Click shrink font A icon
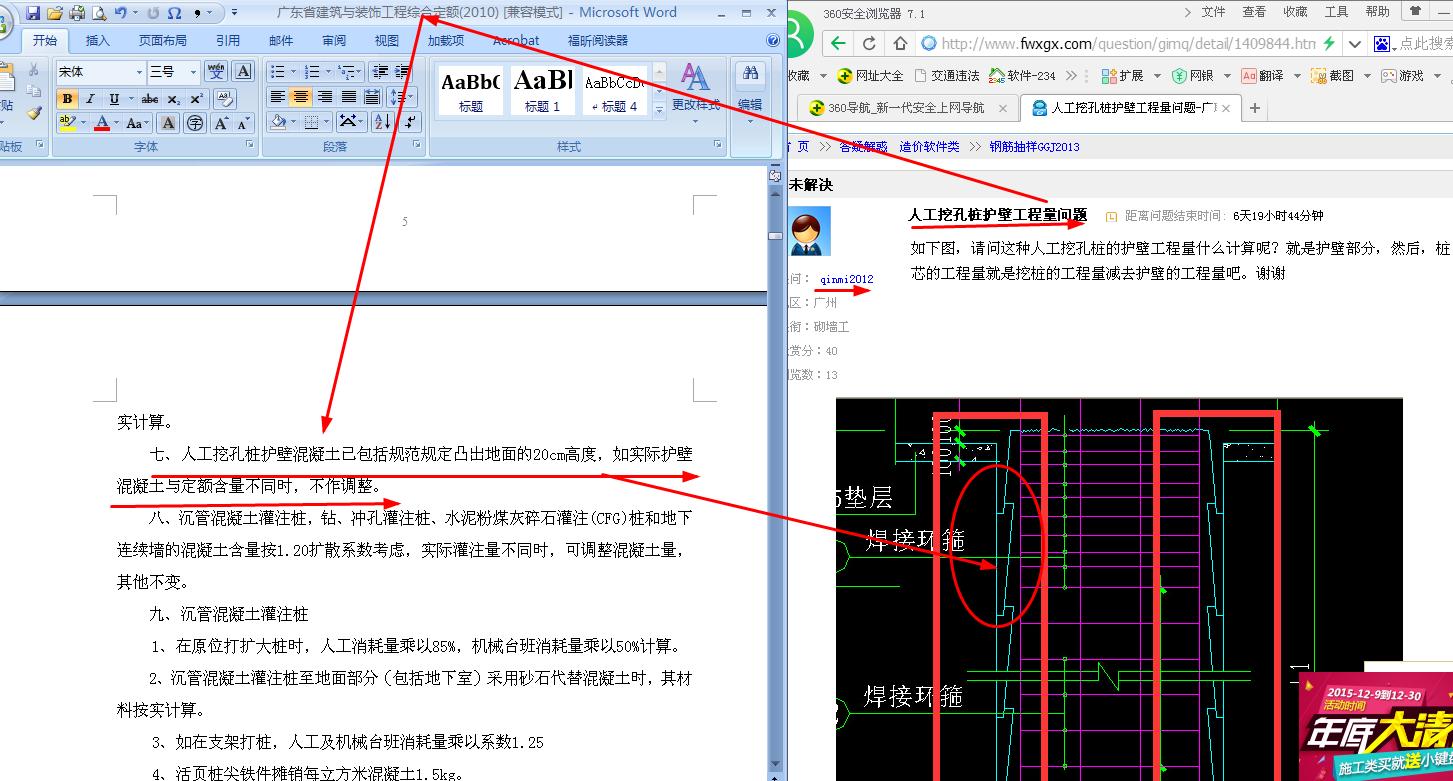Viewport: 1453px width, 781px height. point(245,123)
